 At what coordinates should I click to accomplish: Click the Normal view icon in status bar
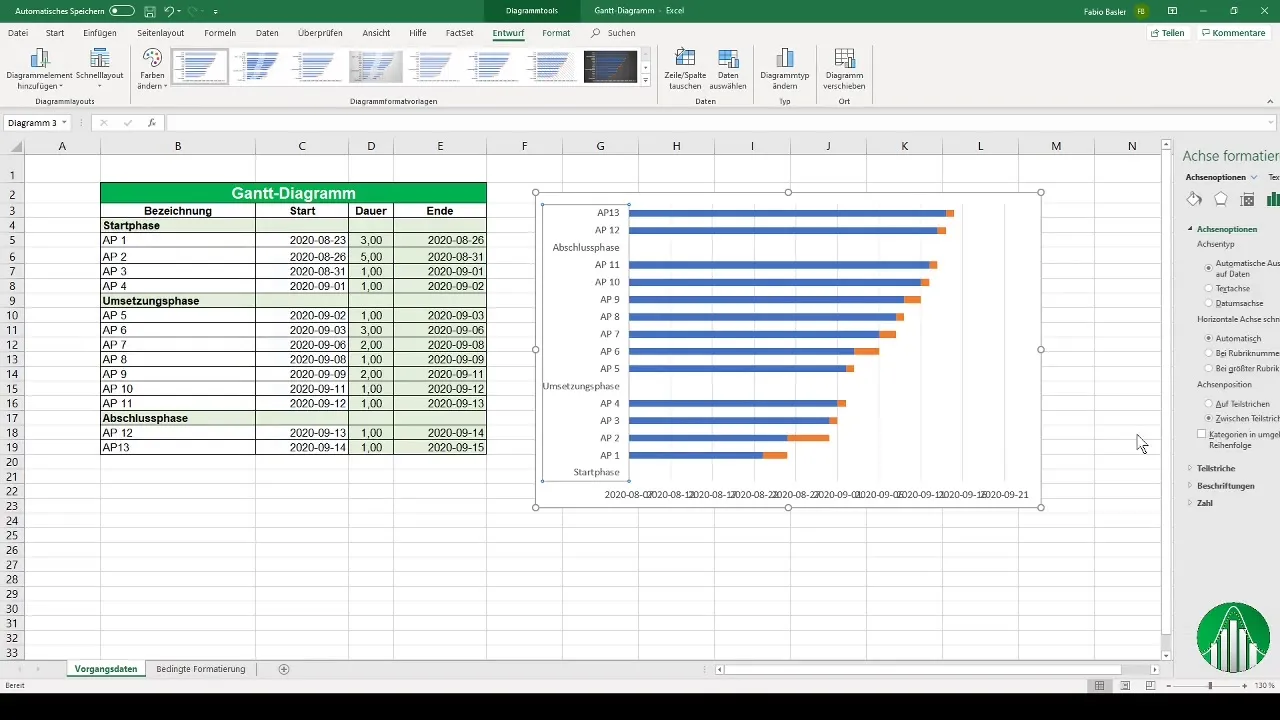[1099, 686]
